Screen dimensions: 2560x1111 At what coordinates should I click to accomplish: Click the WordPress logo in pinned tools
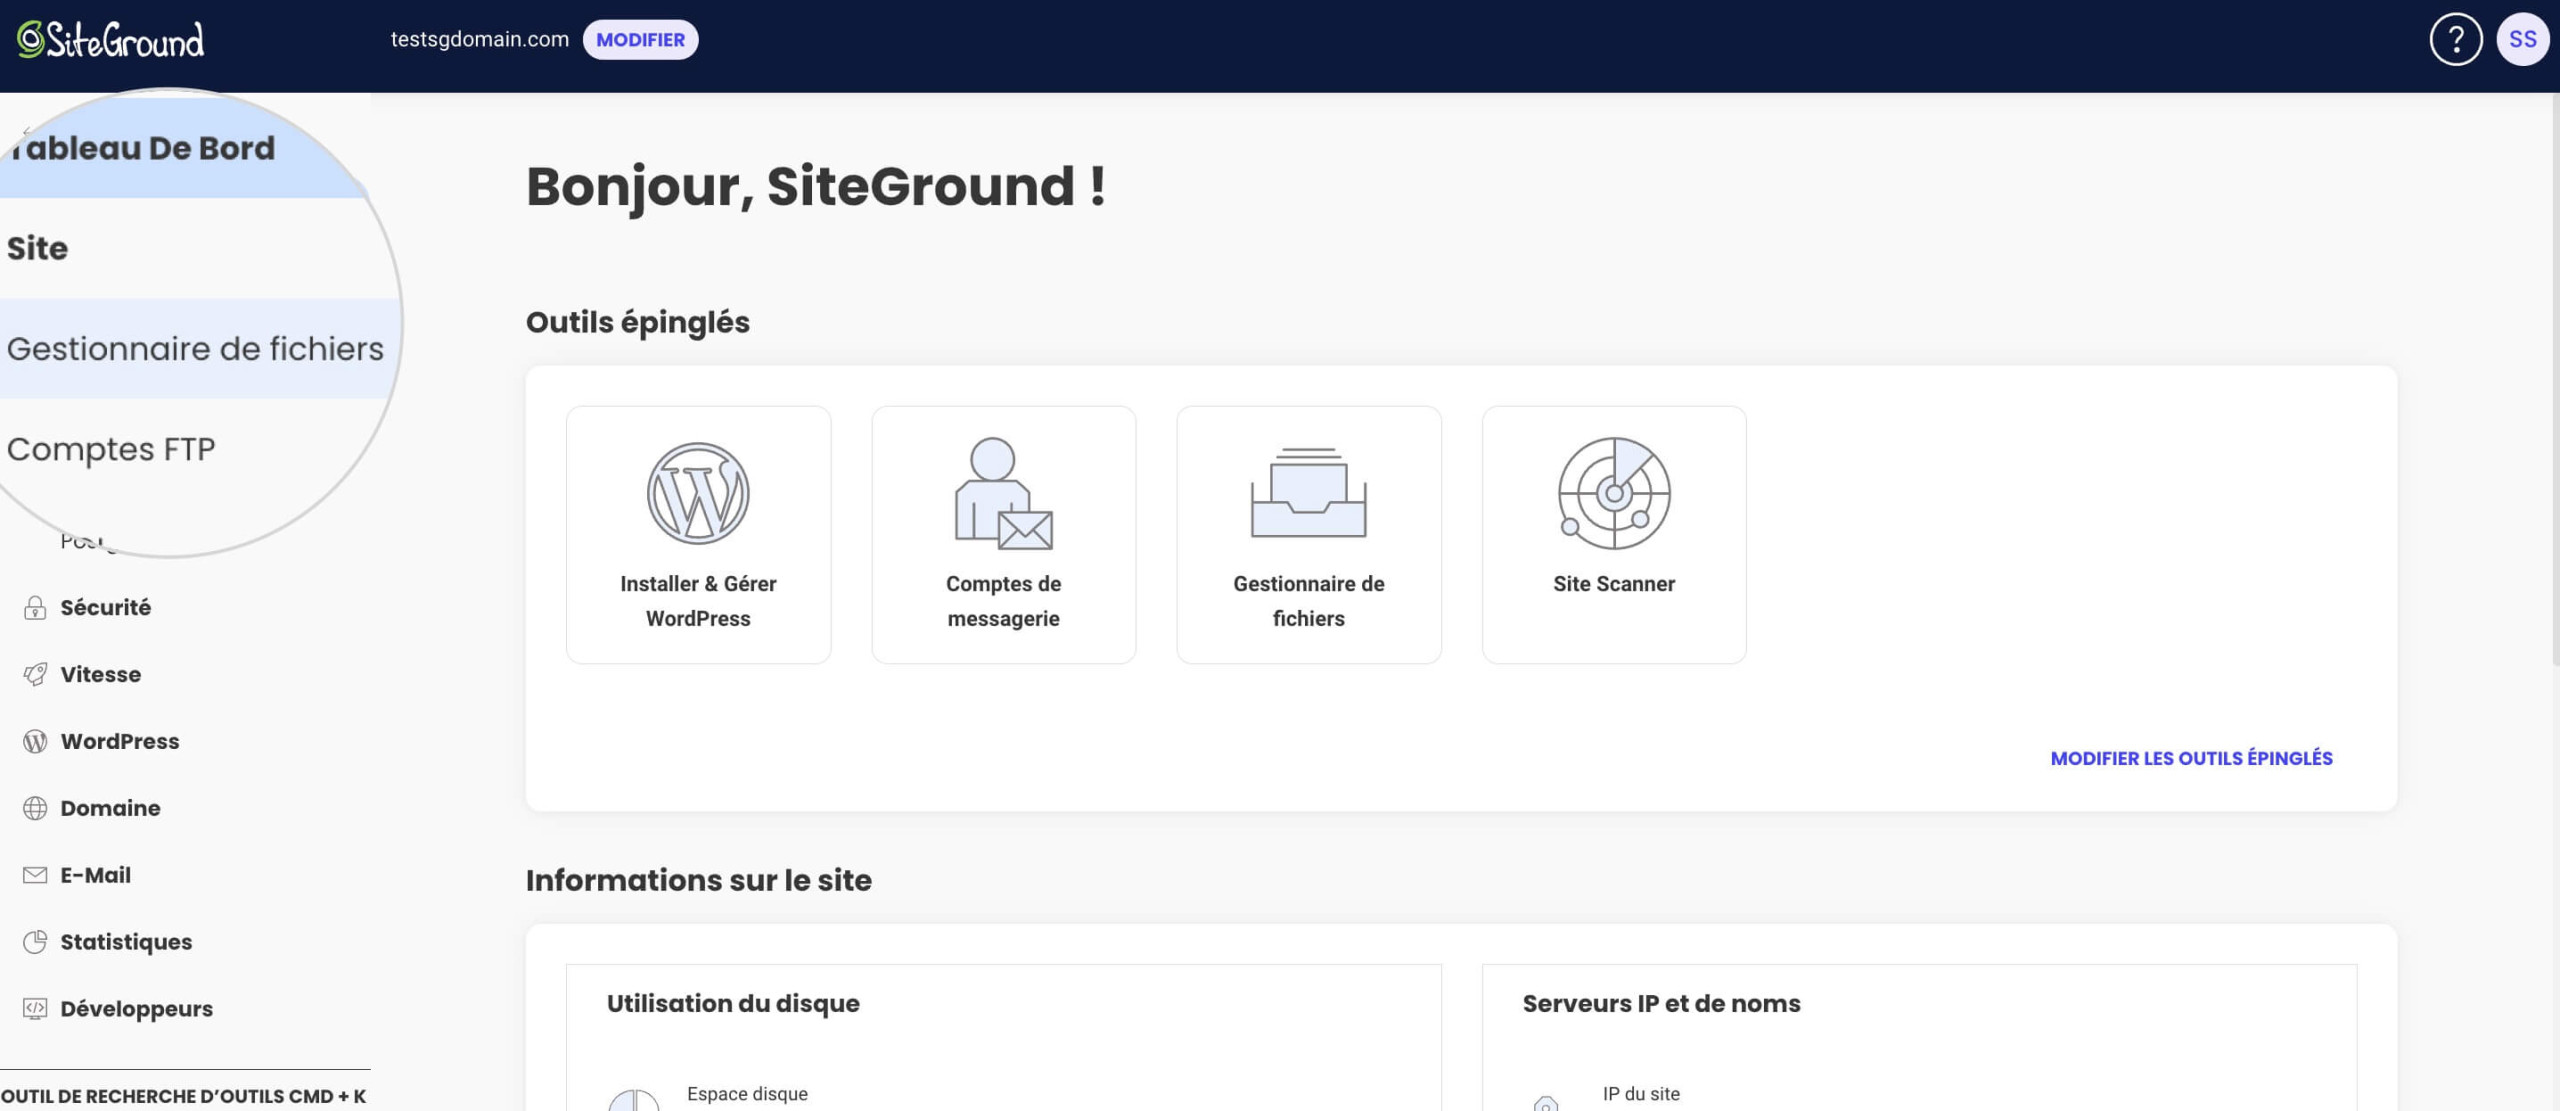tap(698, 493)
